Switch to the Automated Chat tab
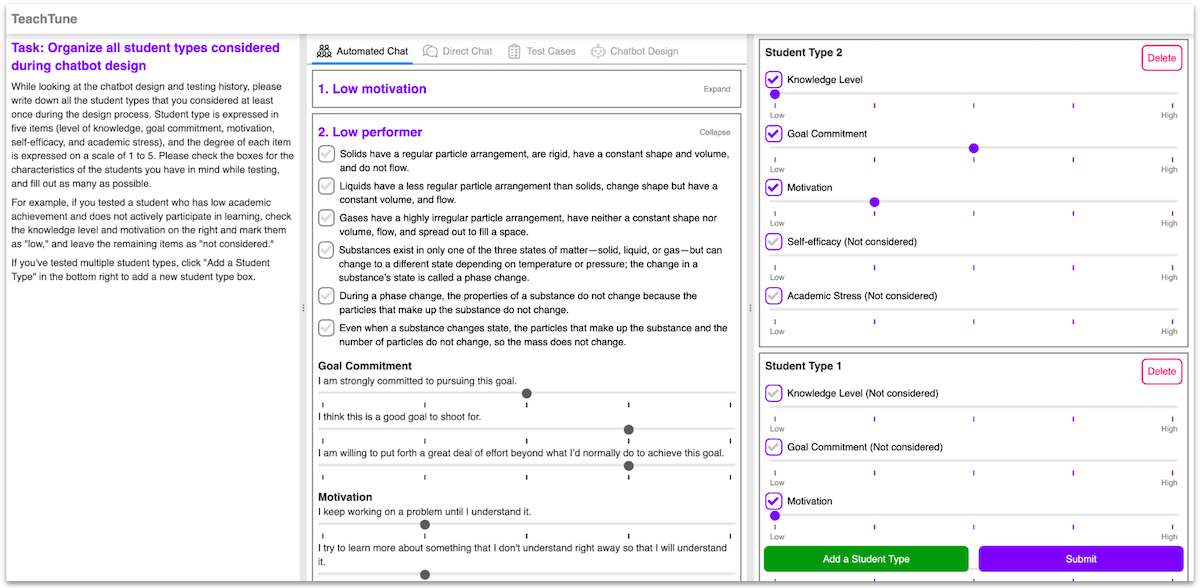Image resolution: width=1200 pixels, height=588 pixels. pos(362,51)
